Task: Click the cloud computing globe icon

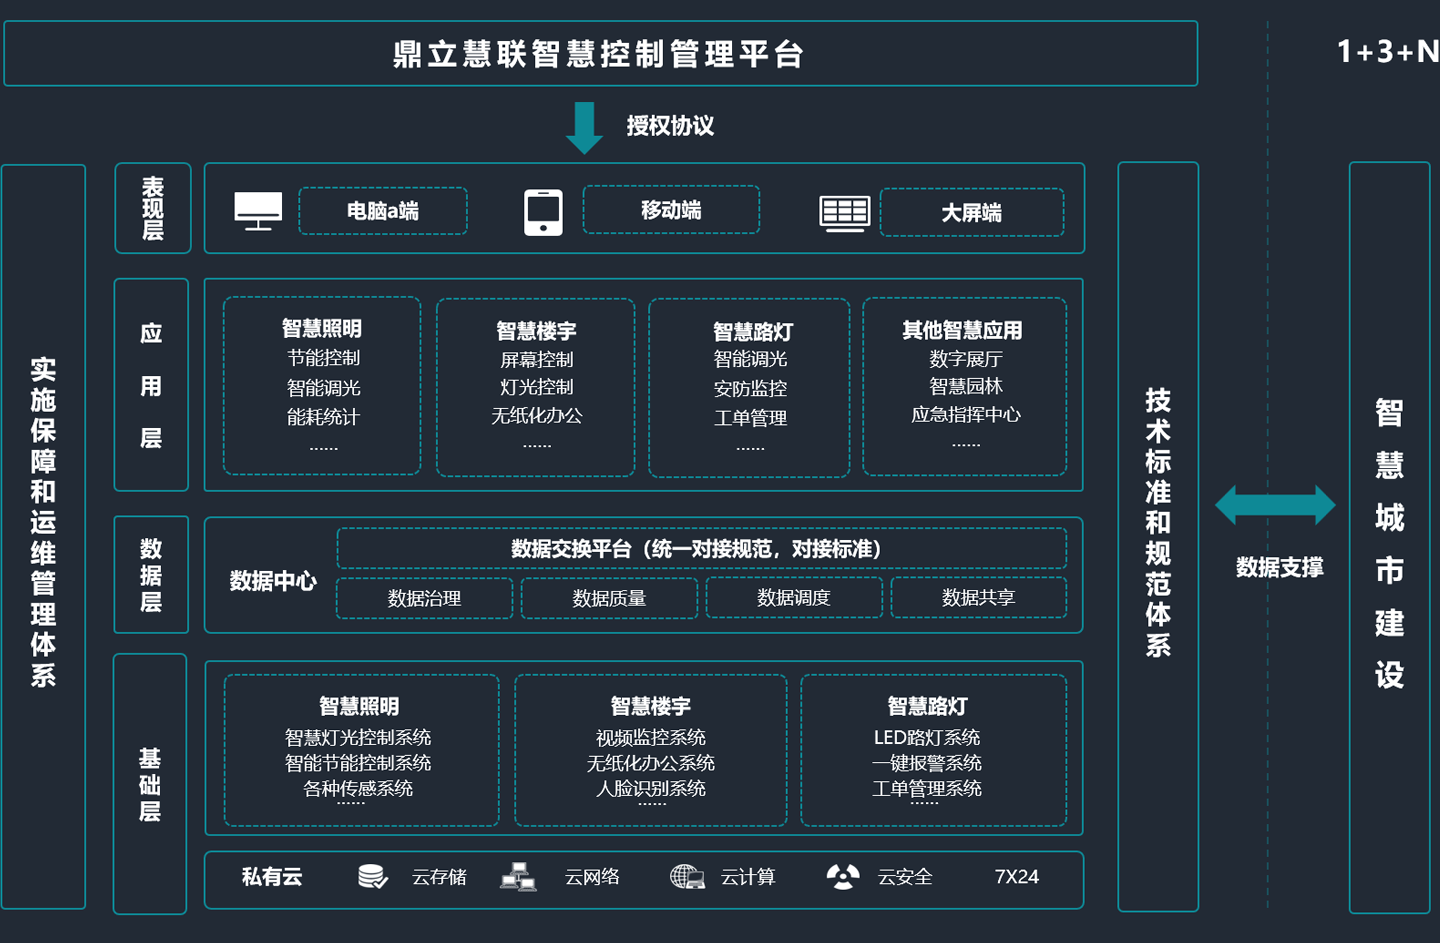Action: [x=687, y=877]
